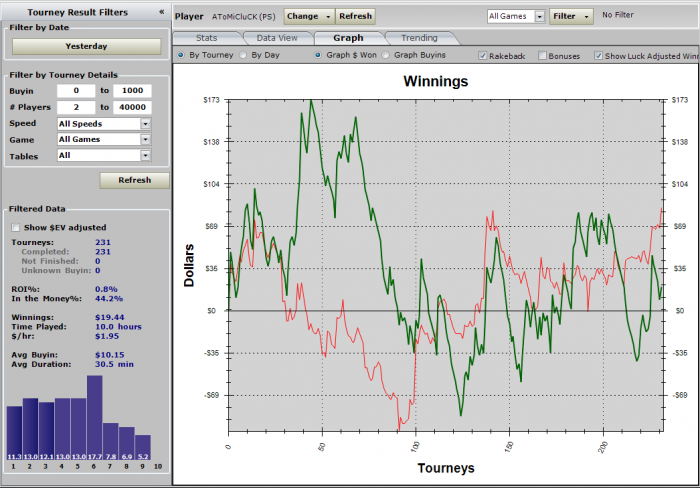This screenshot has height=488, width=700.
Task: Open the All Games dropdown in top bar
Action: click(x=516, y=17)
